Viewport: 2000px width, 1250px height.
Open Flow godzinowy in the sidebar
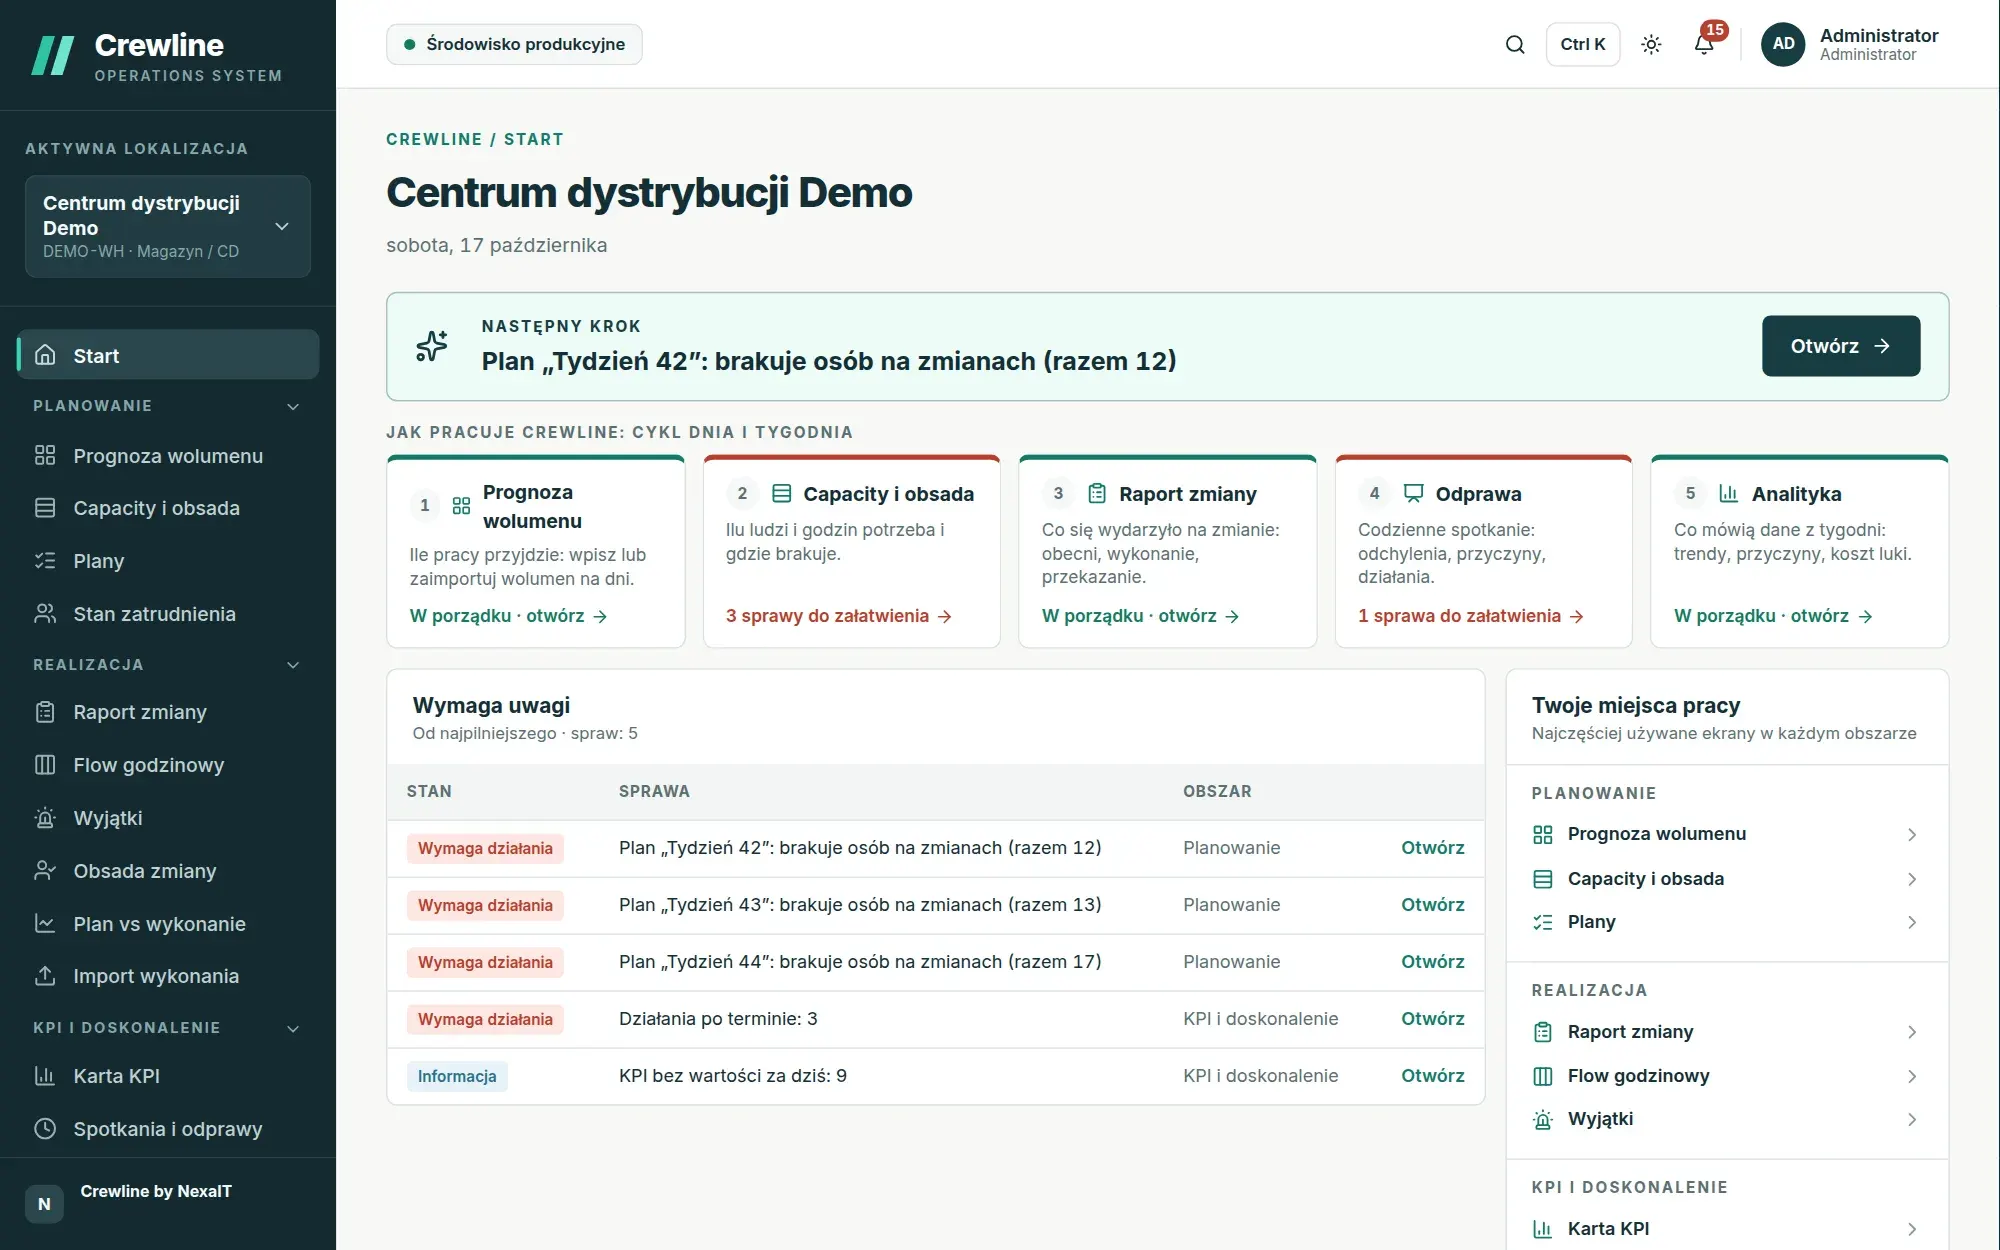pyautogui.click(x=168, y=765)
